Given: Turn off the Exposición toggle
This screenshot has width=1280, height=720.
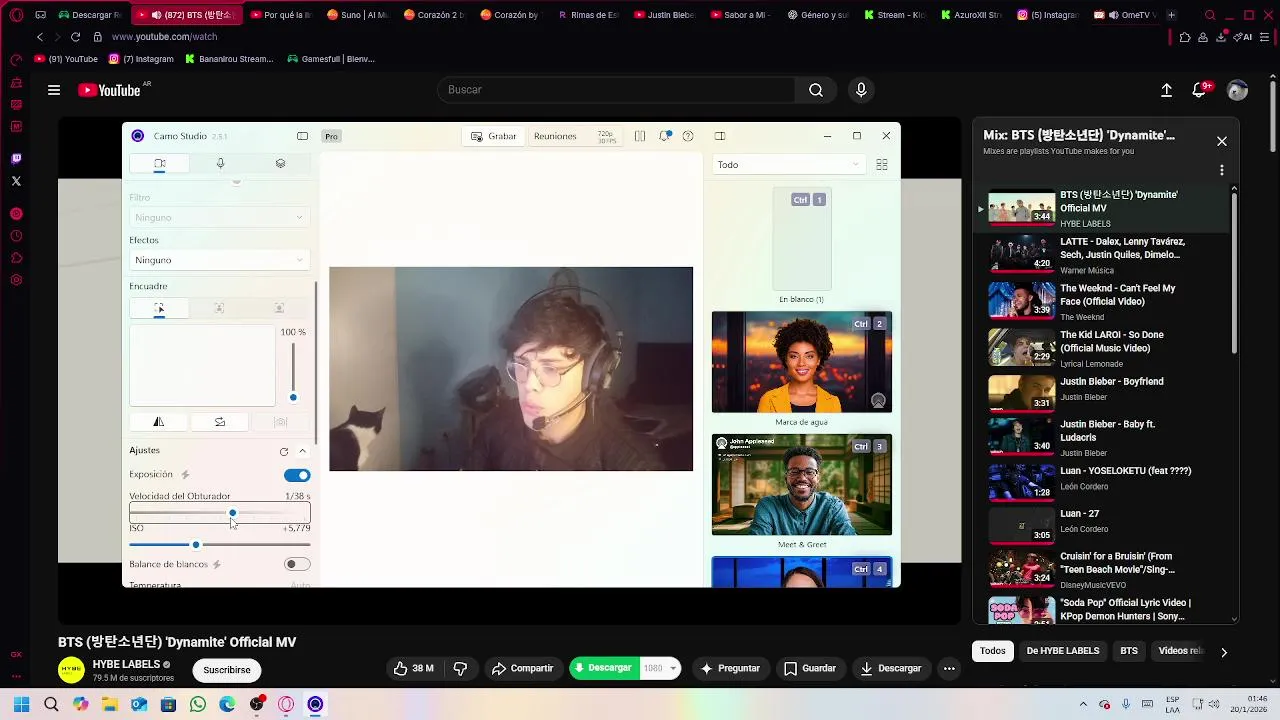Looking at the screenshot, I should coord(297,475).
